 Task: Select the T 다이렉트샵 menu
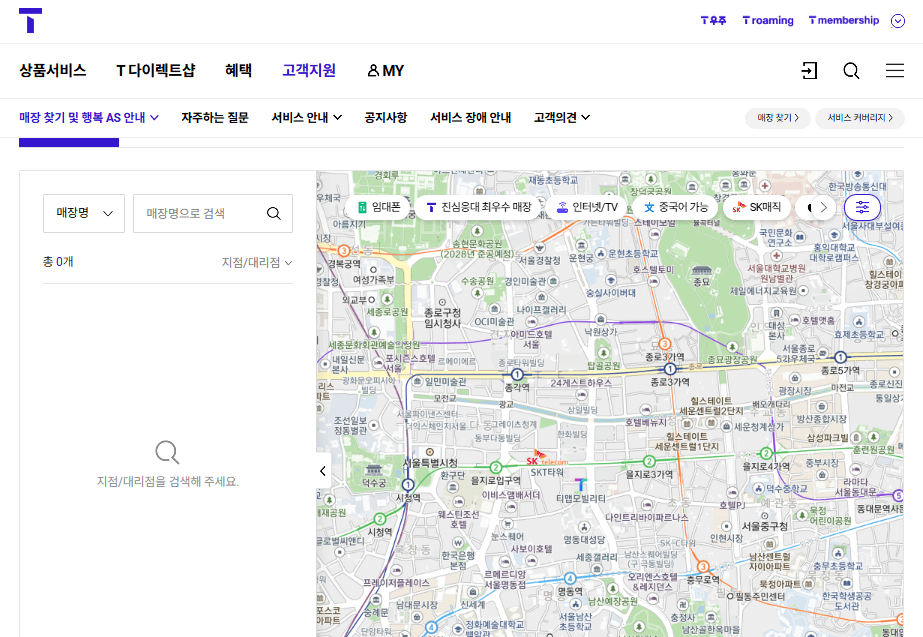(x=155, y=71)
